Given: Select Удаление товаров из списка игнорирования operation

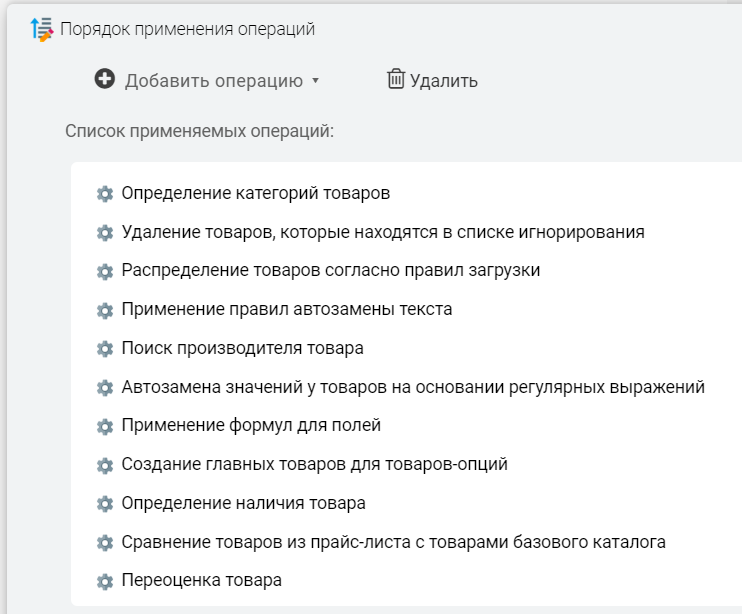Looking at the screenshot, I should [x=382, y=232].
